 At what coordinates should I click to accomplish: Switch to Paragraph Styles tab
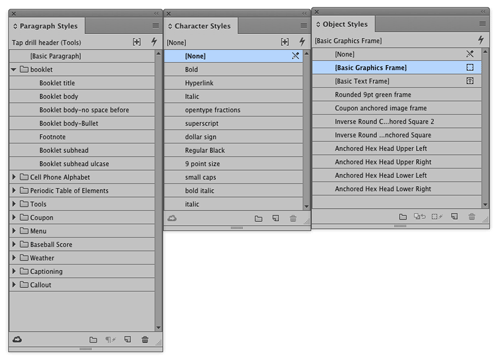tap(47, 26)
